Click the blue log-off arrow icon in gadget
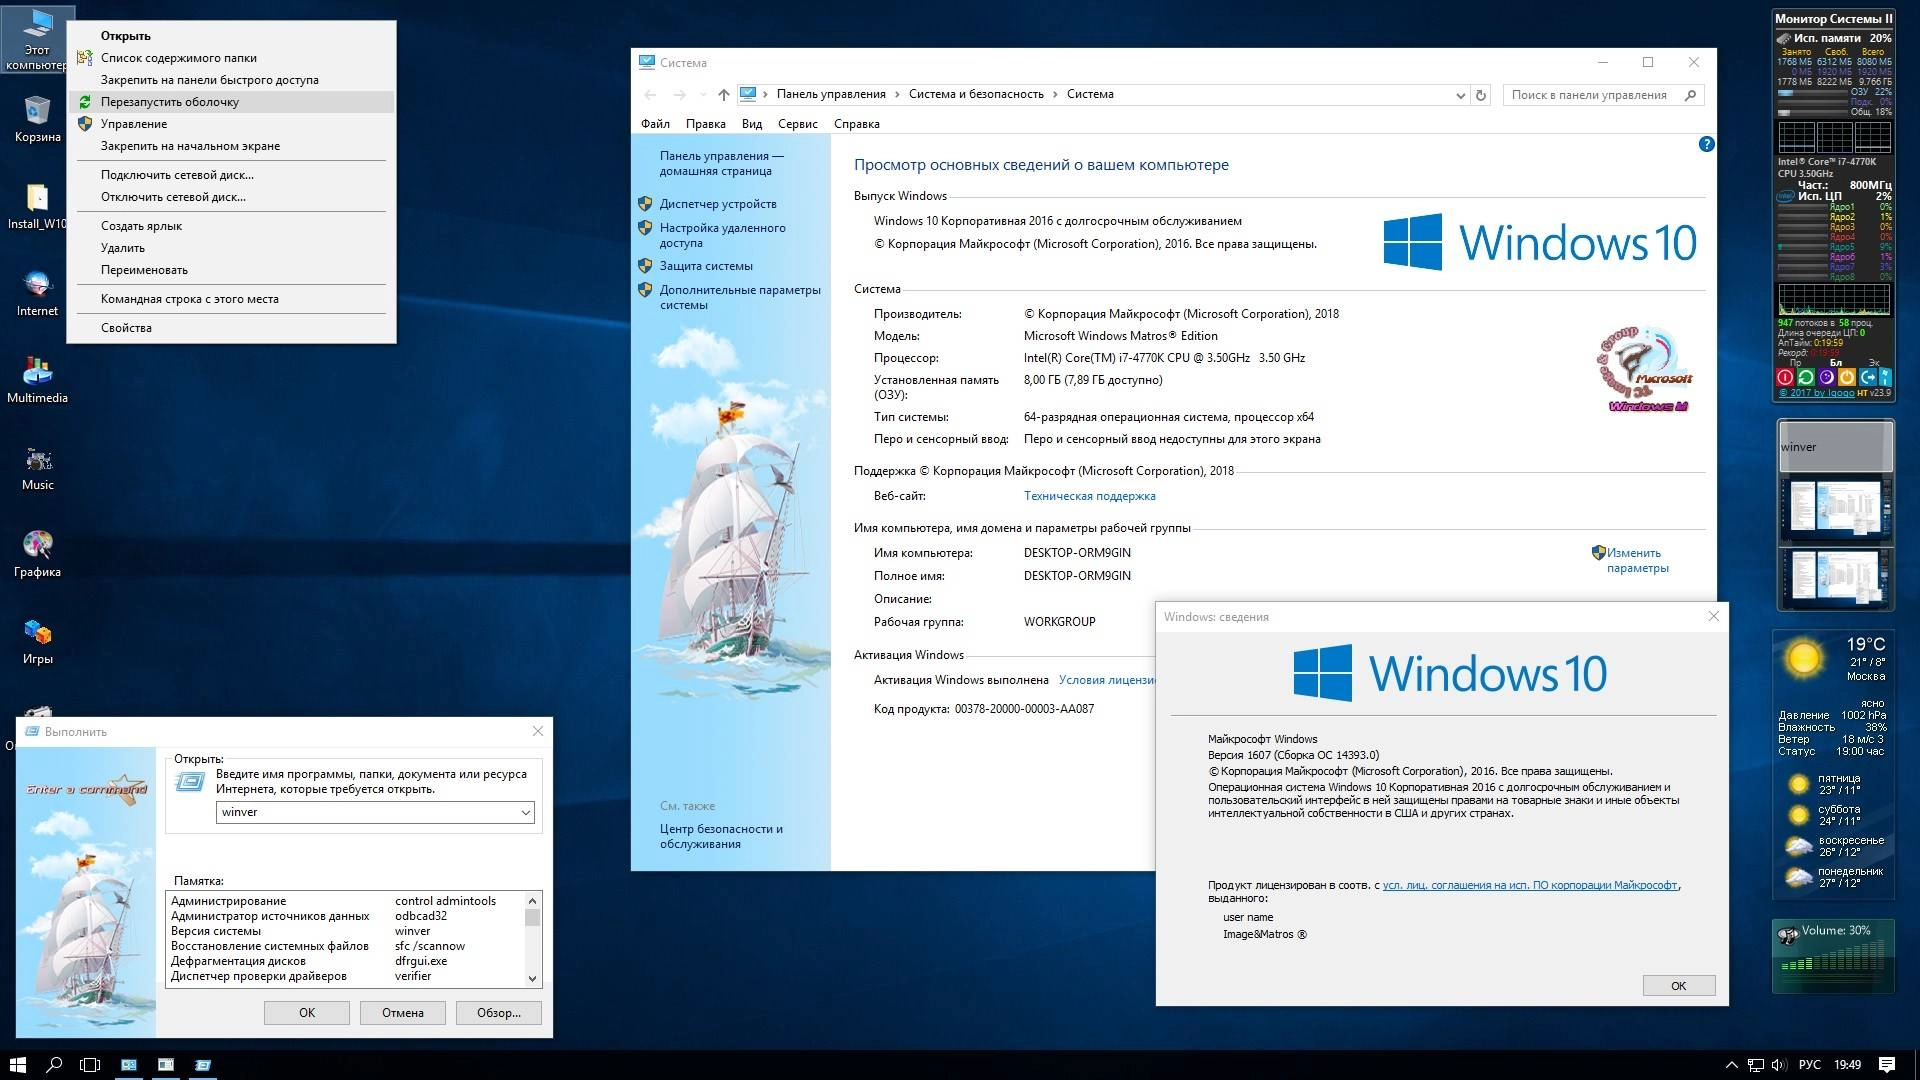This screenshot has width=1920, height=1080. 1866,377
